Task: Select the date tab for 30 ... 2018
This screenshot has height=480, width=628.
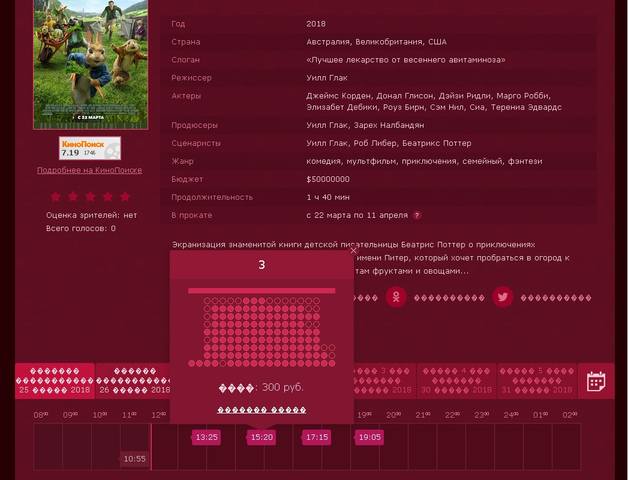Action: pos(456,381)
